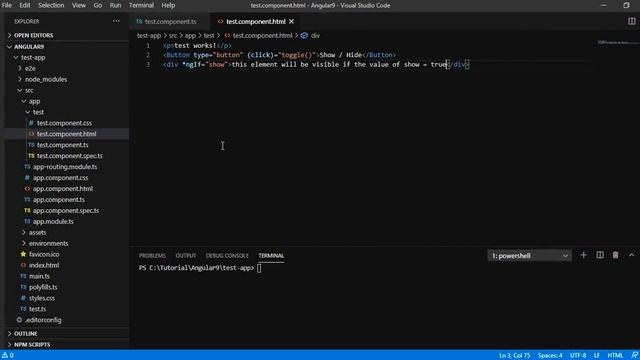Open problems count in status bar
Image resolution: width=640 pixels, height=360 pixels.
click(8, 355)
